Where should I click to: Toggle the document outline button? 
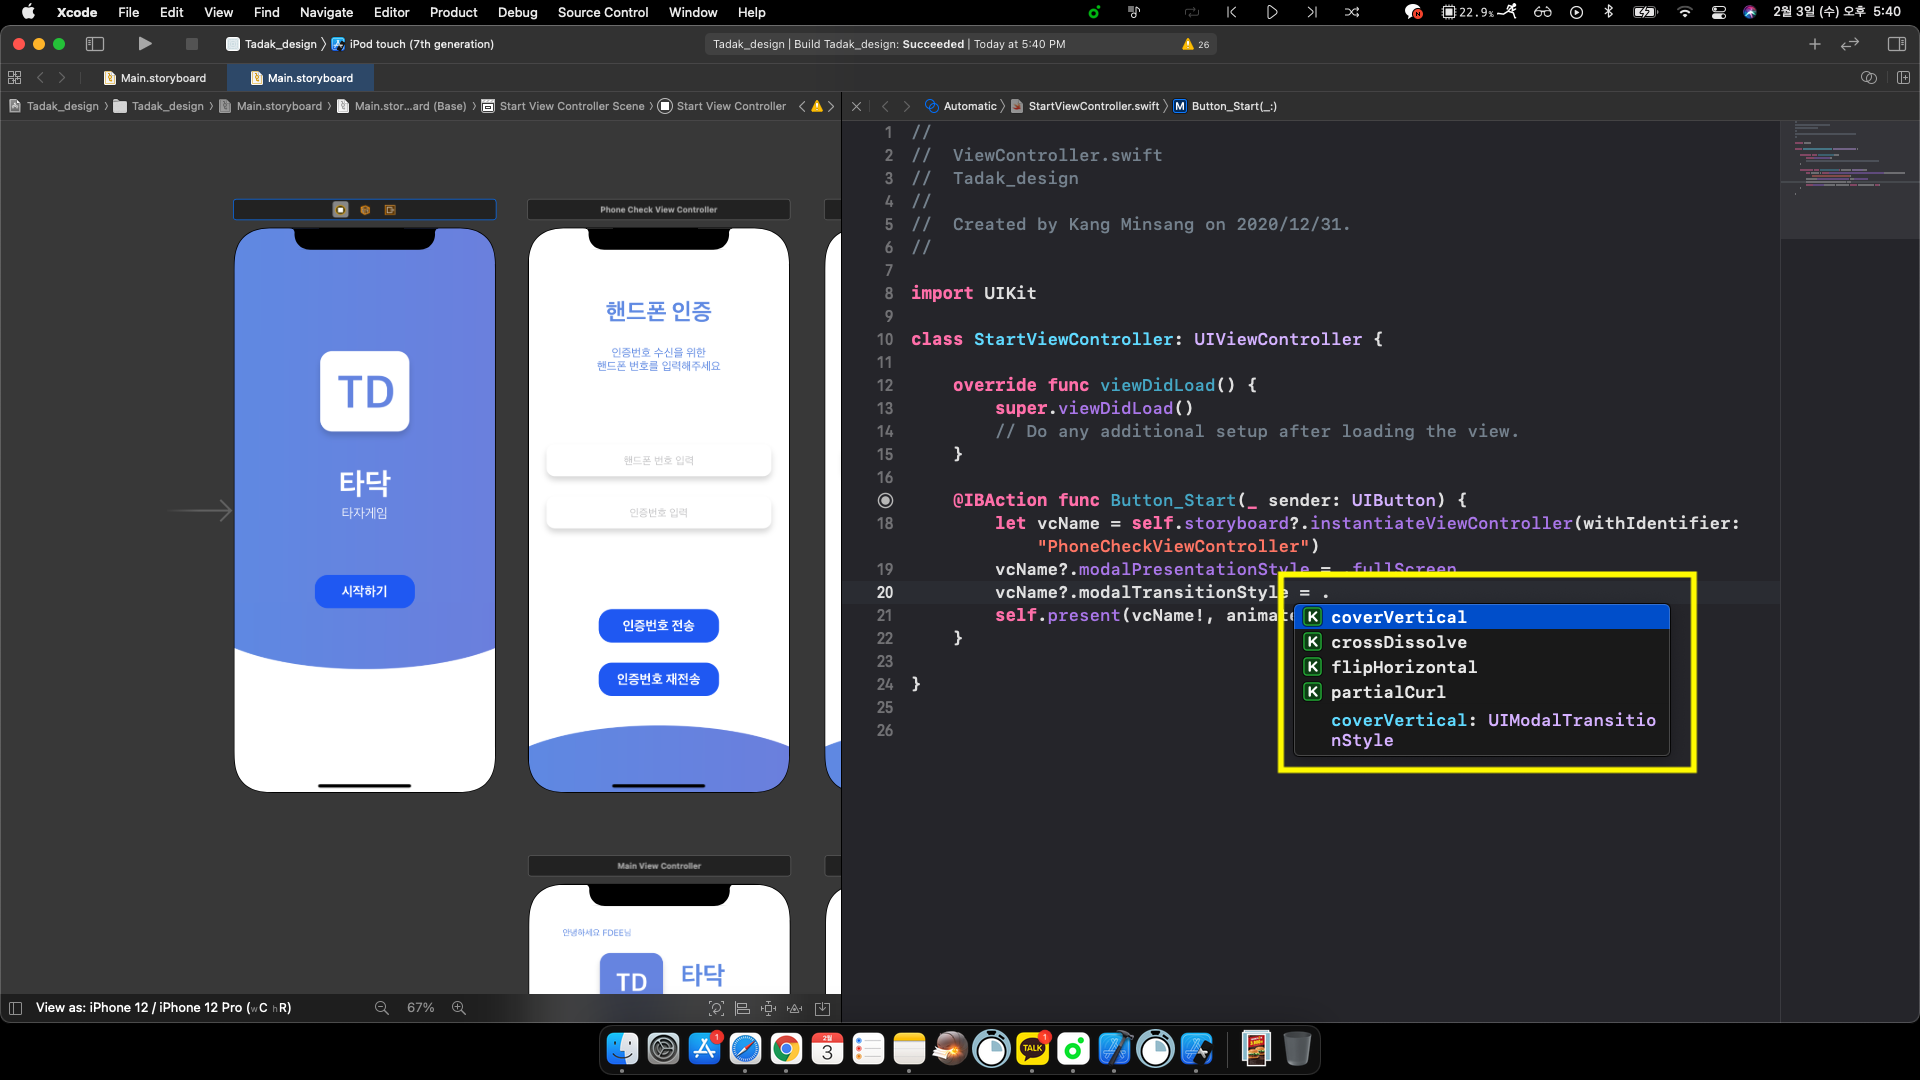click(15, 1008)
